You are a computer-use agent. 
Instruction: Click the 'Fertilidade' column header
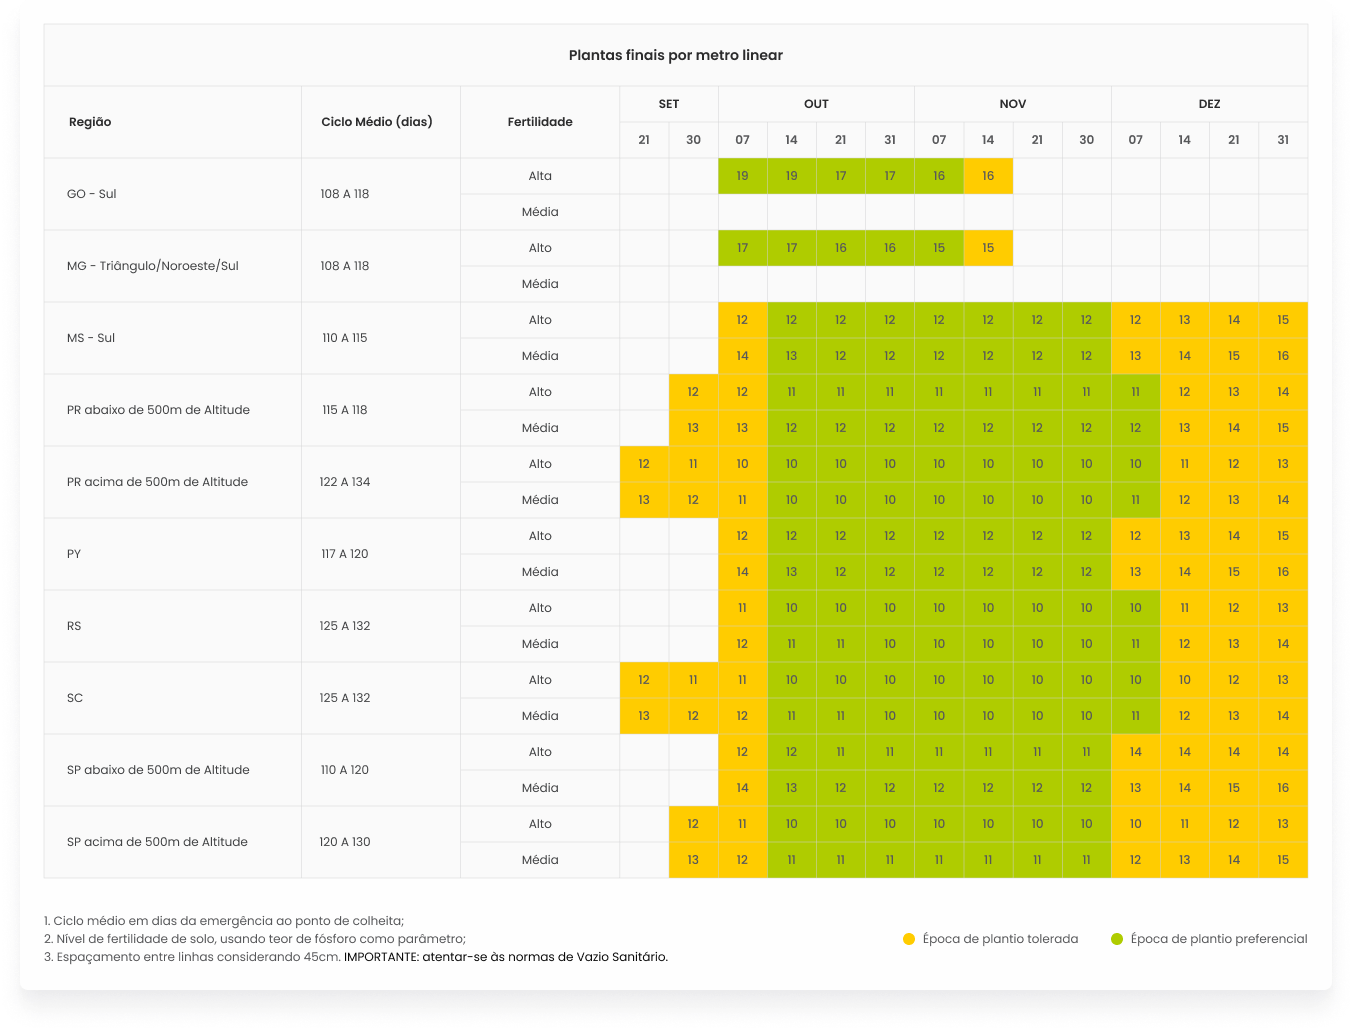[x=540, y=122]
